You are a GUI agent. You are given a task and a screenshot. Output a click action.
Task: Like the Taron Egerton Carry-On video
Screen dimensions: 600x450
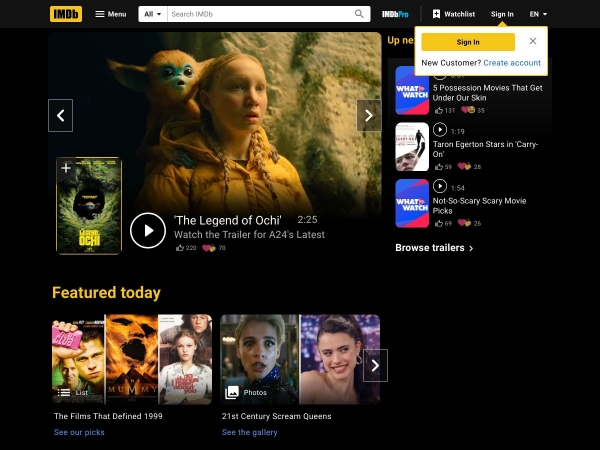pos(439,167)
